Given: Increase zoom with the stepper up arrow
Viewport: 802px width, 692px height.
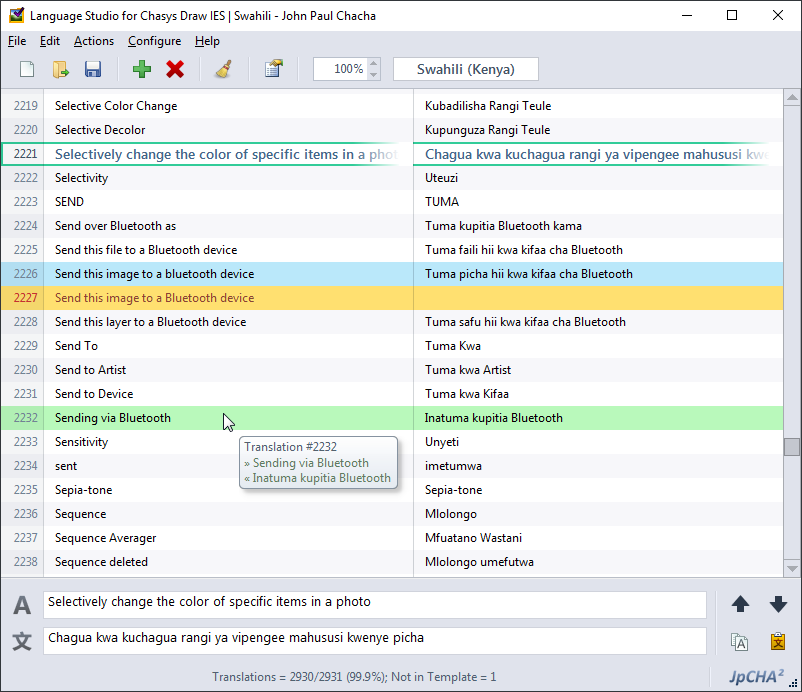Looking at the screenshot, I should (374, 64).
